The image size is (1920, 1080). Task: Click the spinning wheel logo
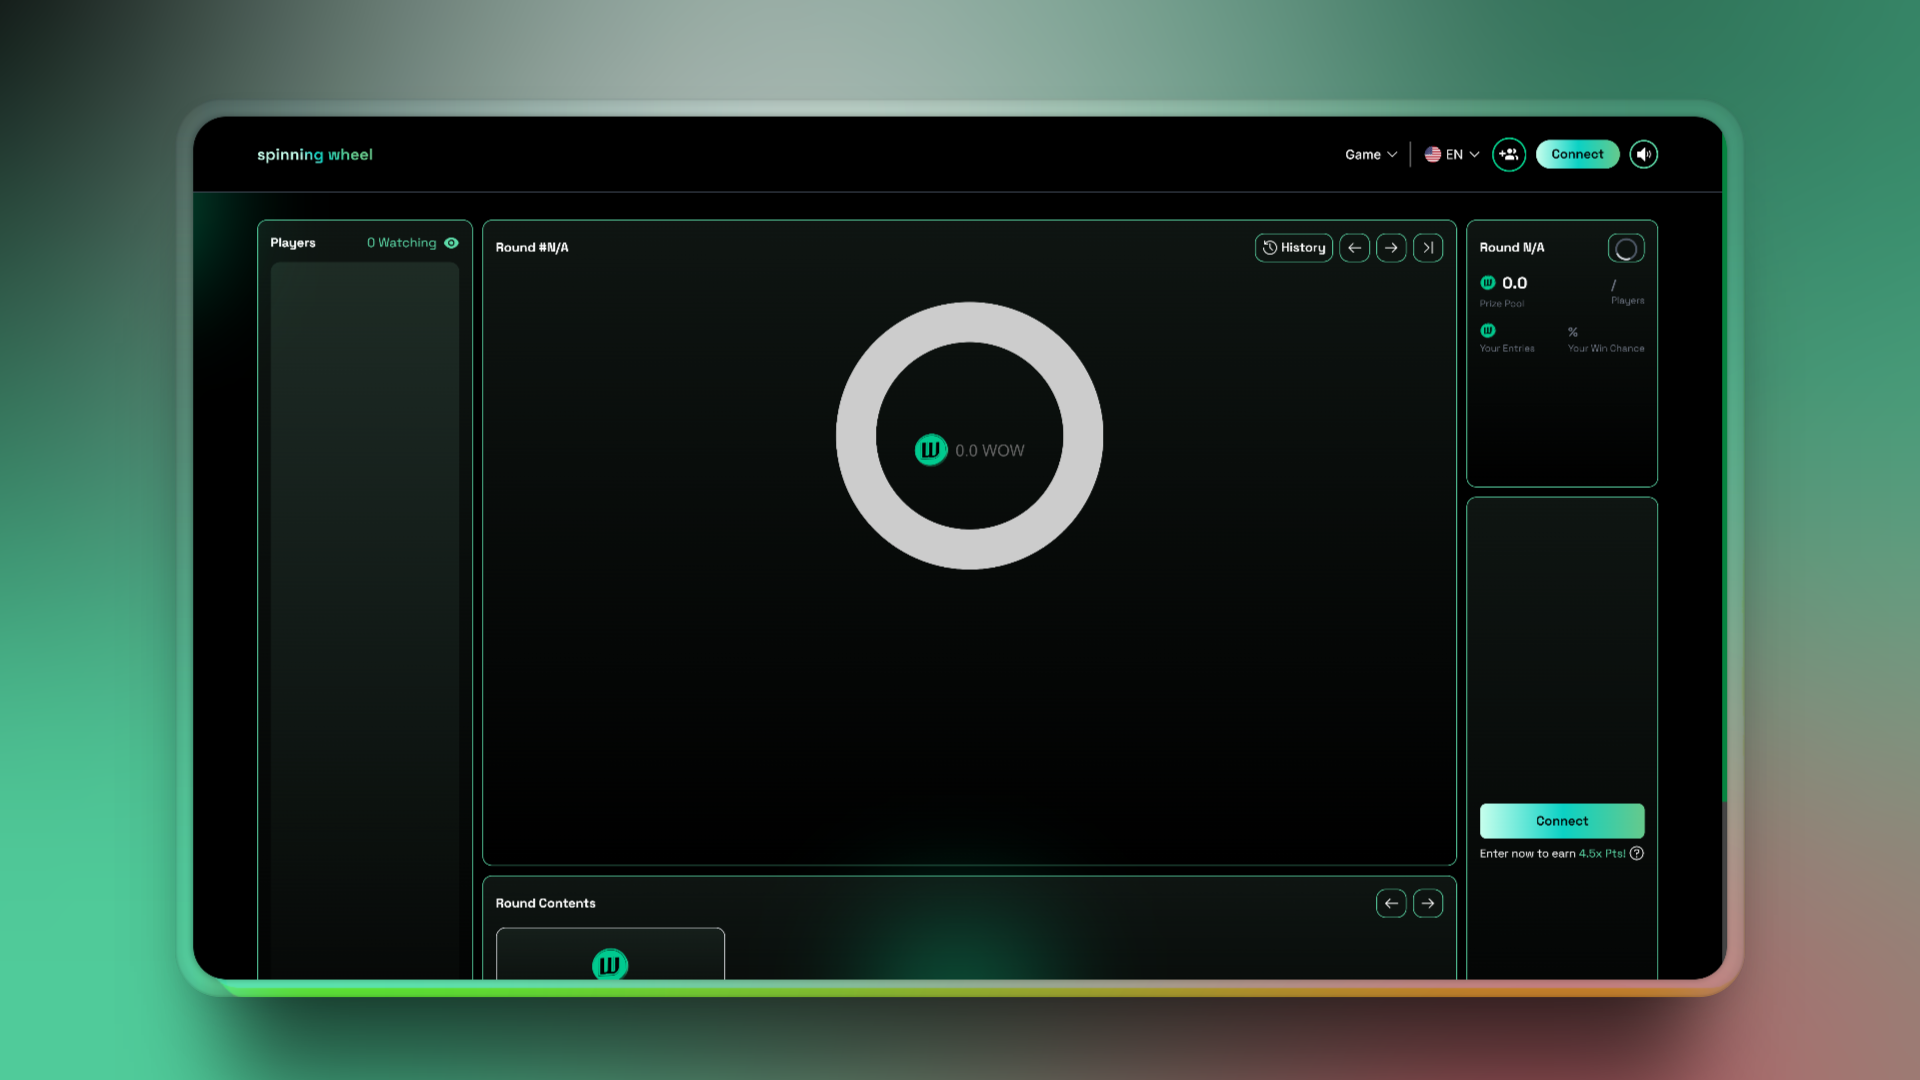point(314,154)
